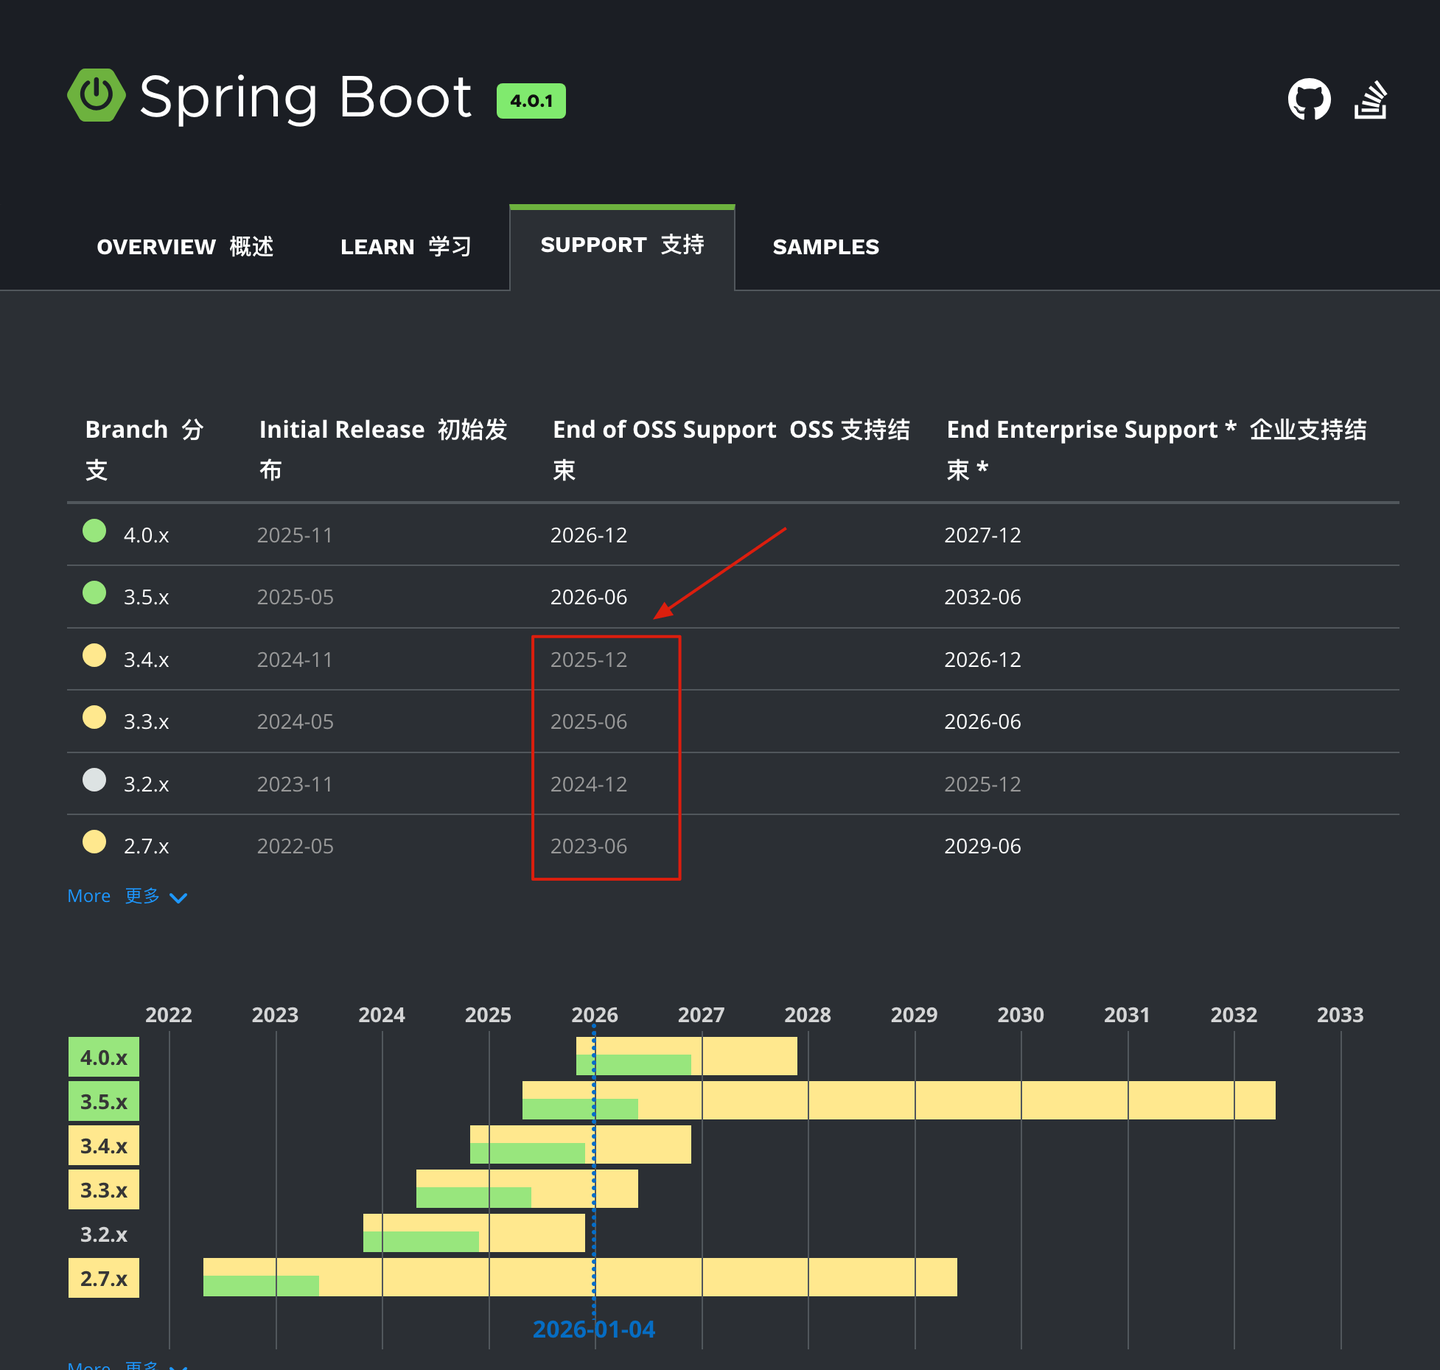The image size is (1440, 1370).
Task: Click the 4.0.1 version badge
Action: point(531,101)
